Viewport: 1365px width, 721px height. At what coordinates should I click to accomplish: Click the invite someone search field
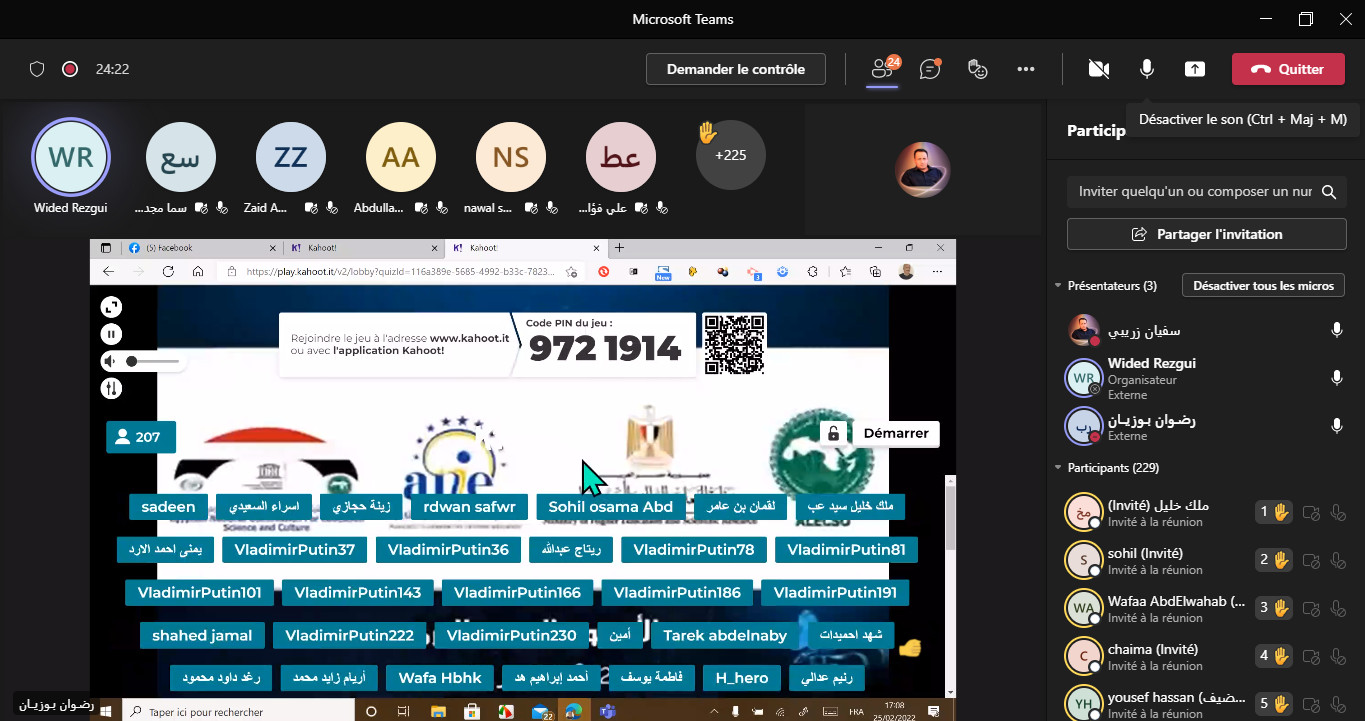pos(1206,192)
